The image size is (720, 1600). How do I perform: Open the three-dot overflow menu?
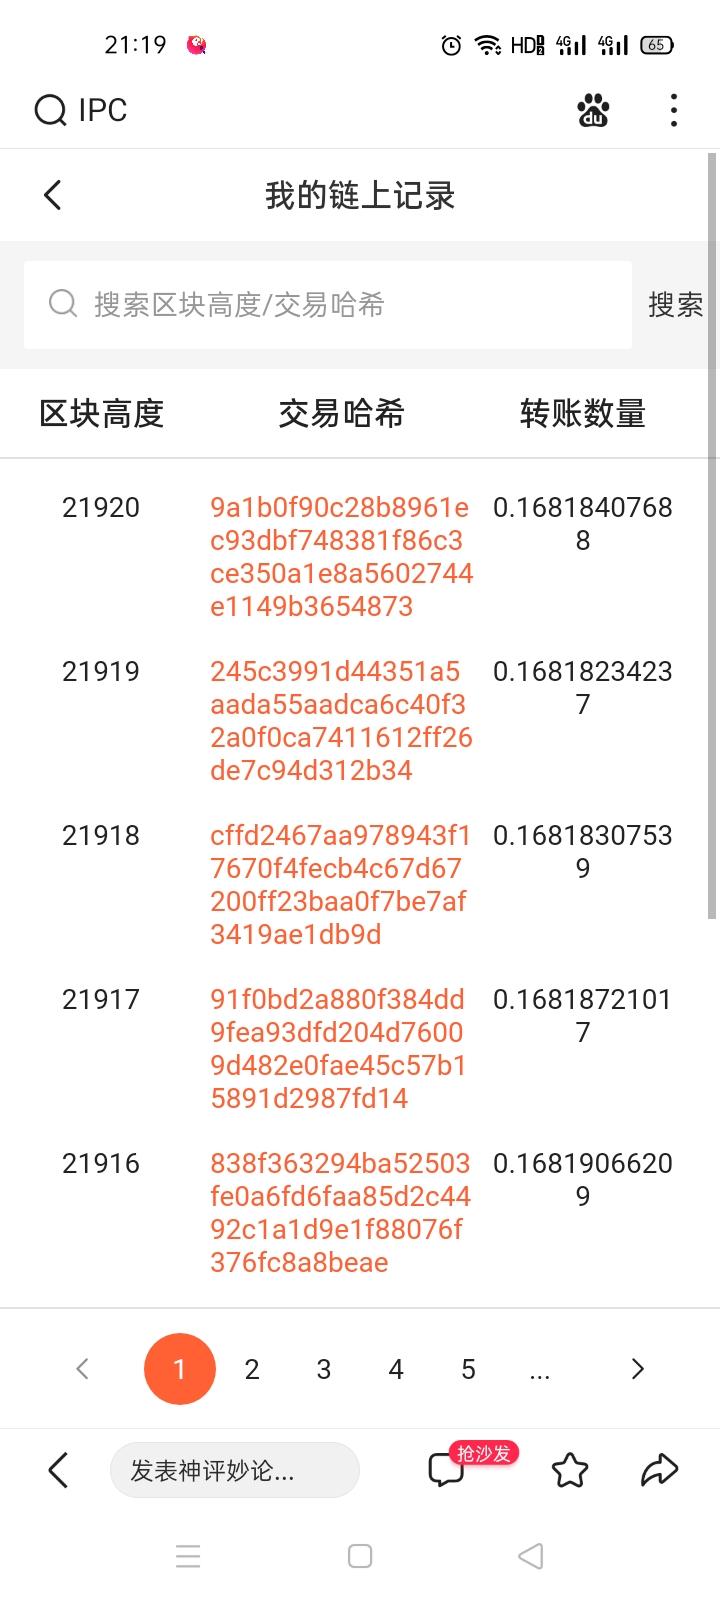point(673,111)
